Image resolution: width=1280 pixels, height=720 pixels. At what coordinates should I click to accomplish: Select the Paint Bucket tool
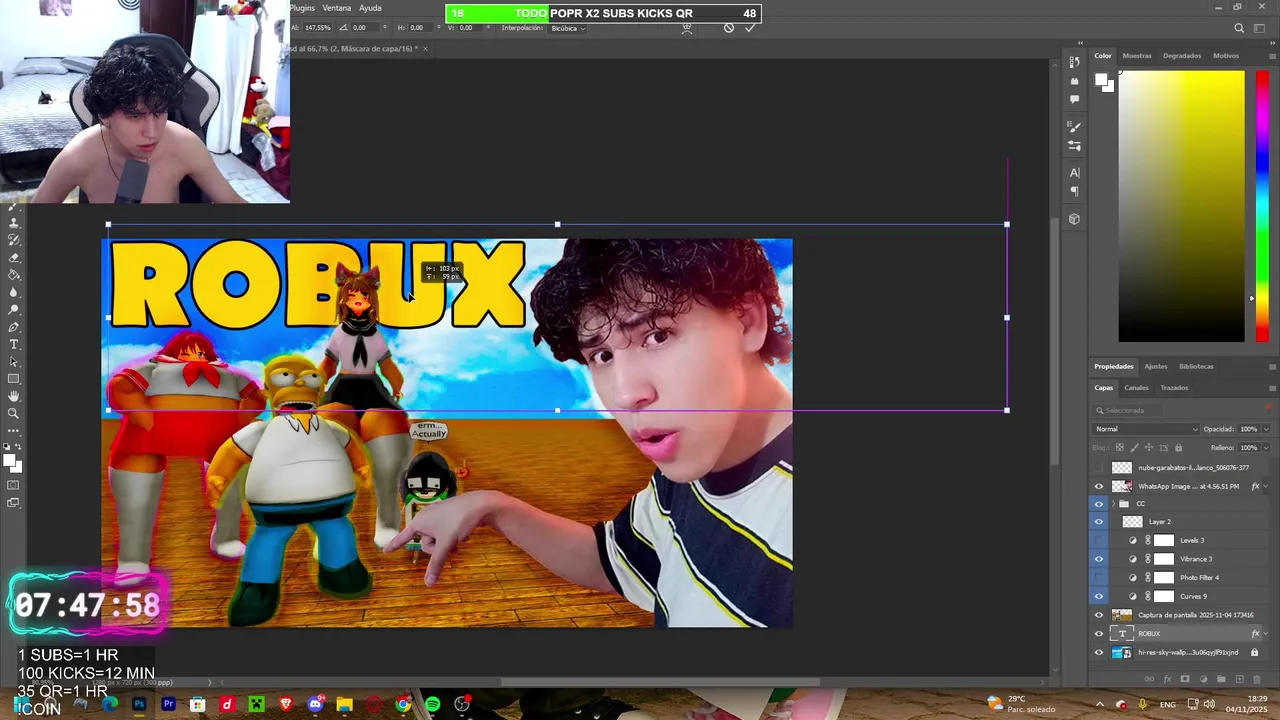pyautogui.click(x=14, y=273)
